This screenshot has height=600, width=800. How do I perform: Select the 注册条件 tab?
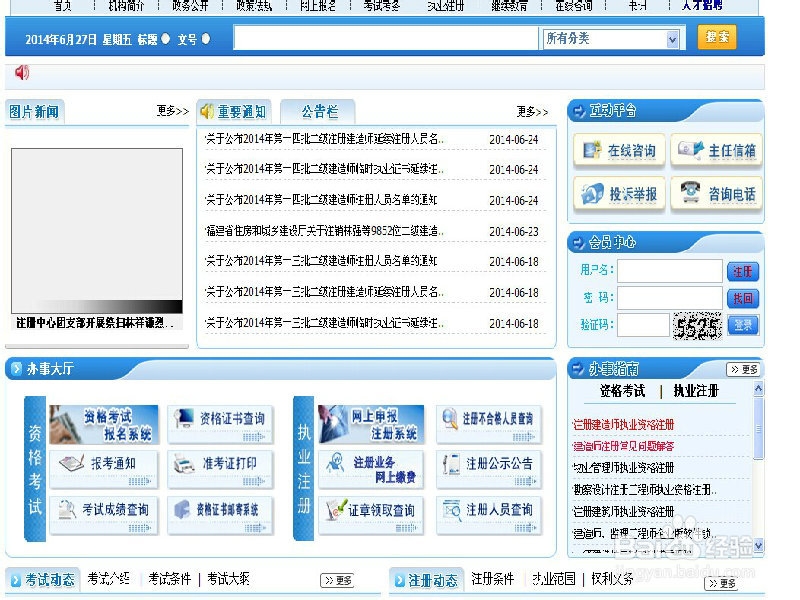[x=492, y=579]
